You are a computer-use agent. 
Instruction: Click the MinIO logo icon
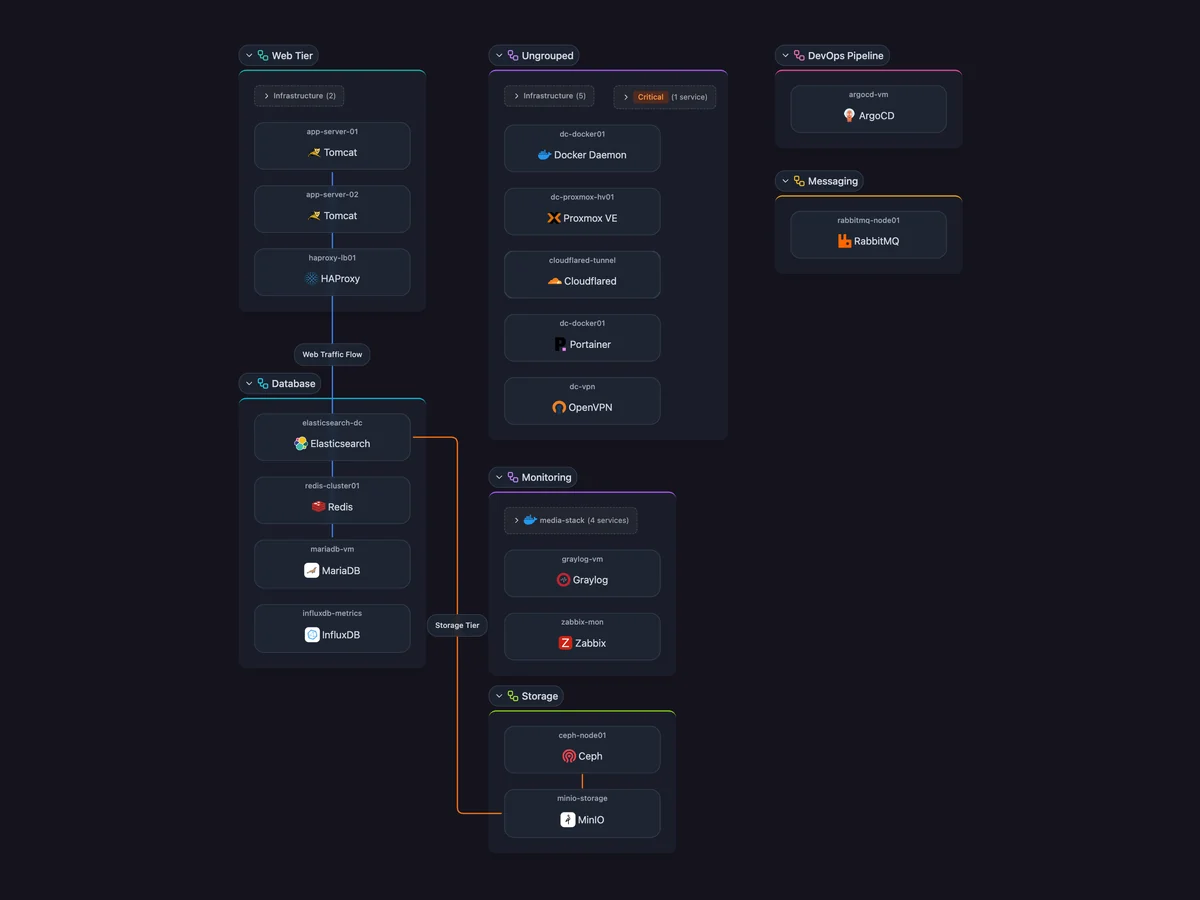[567, 820]
